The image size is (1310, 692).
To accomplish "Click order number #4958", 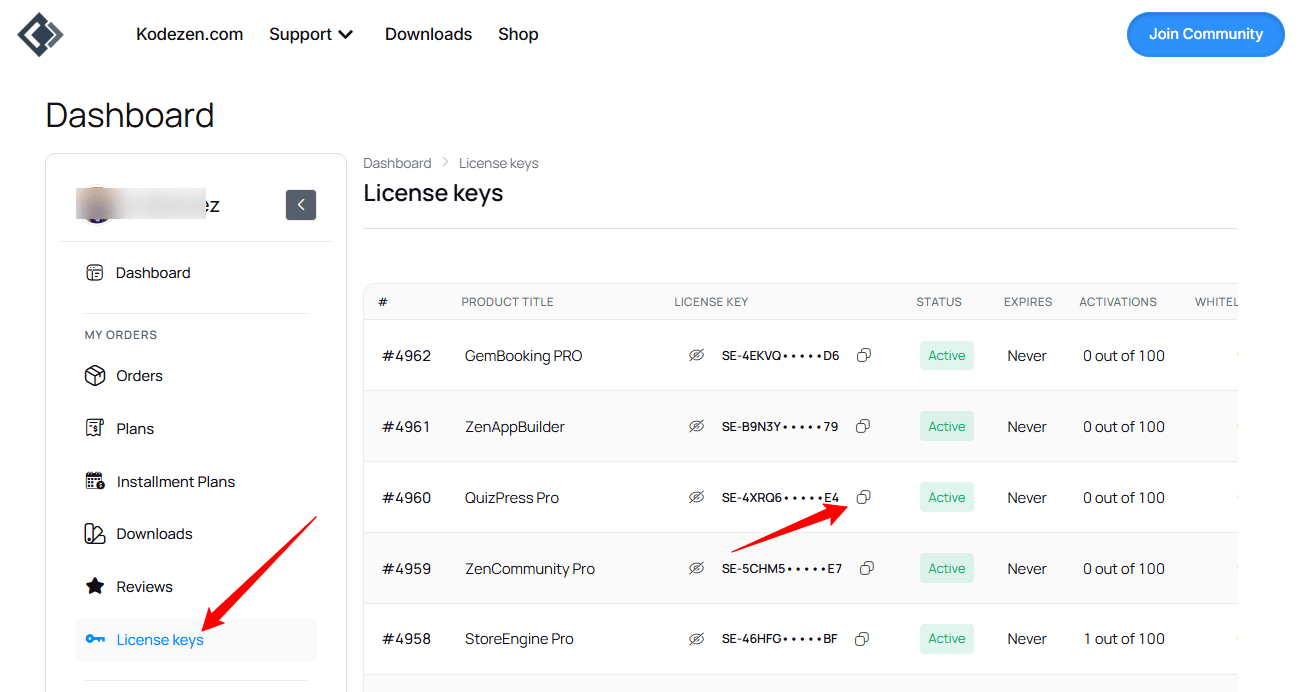I will coord(406,638).
